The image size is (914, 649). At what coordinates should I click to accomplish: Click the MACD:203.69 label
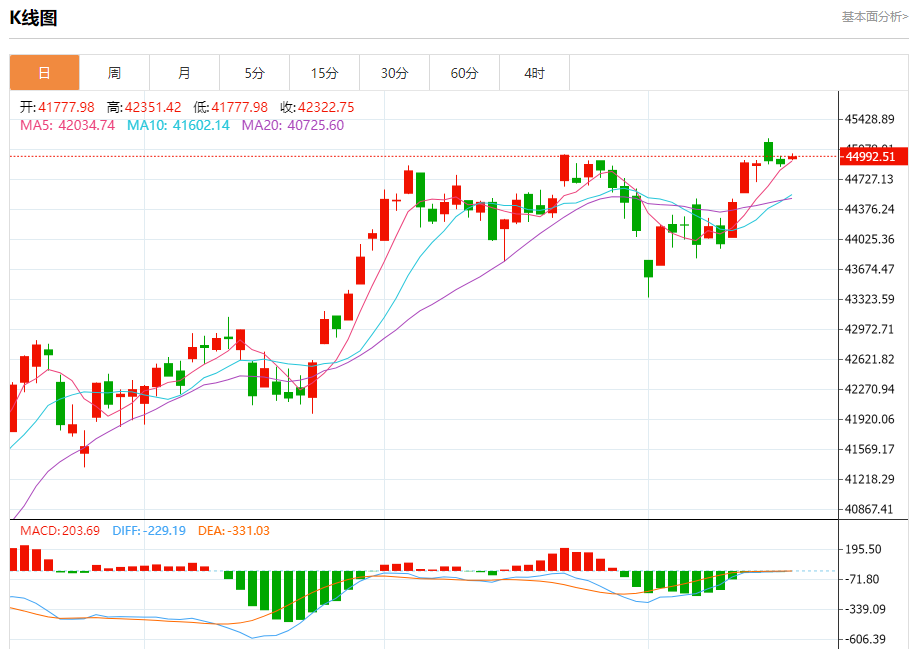coord(60,531)
